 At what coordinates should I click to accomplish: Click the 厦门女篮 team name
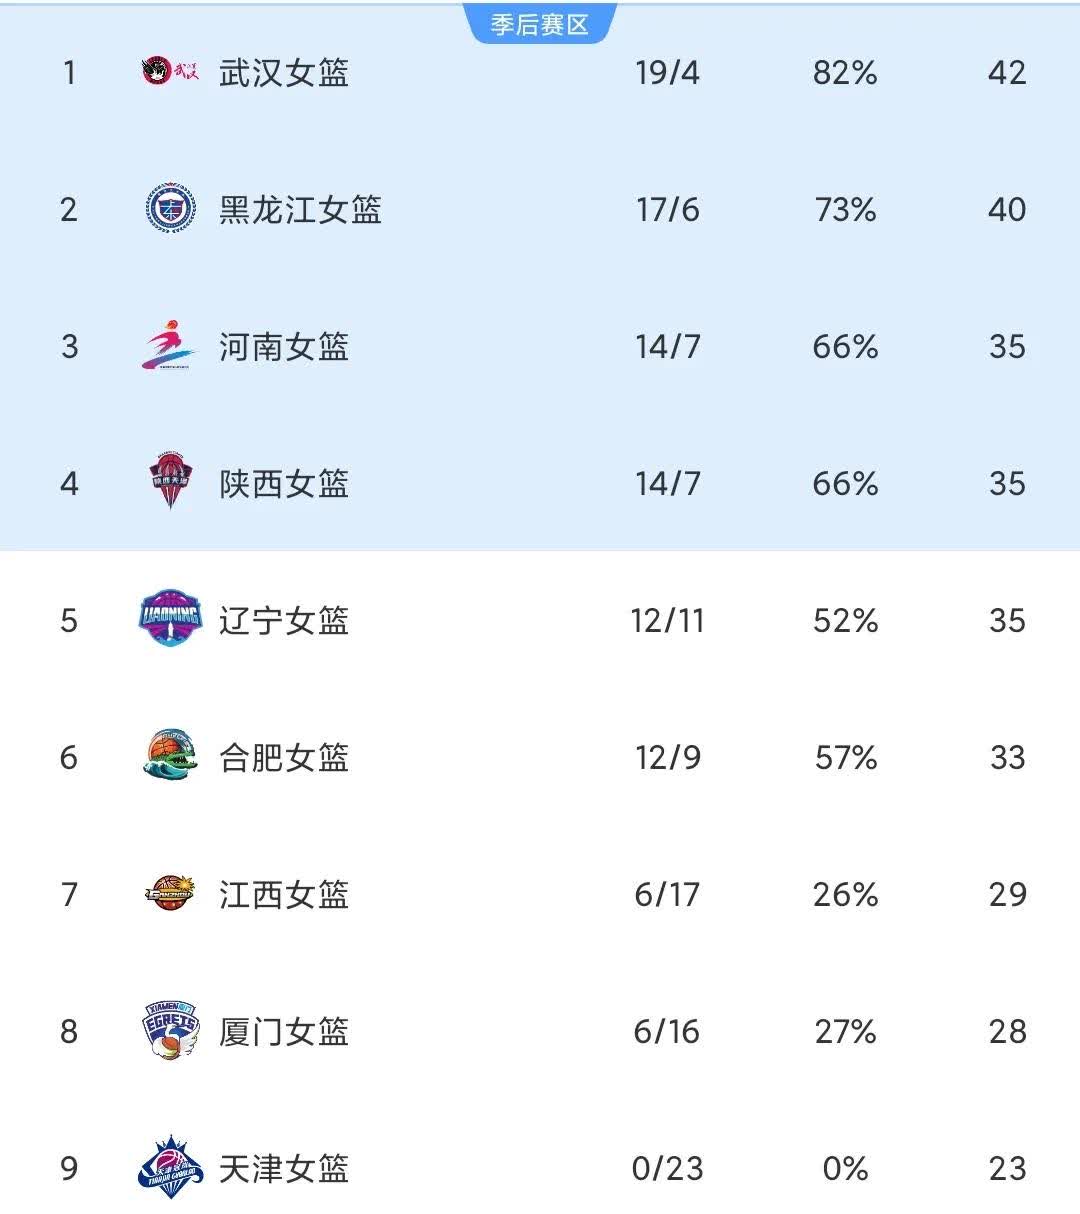pos(284,1032)
